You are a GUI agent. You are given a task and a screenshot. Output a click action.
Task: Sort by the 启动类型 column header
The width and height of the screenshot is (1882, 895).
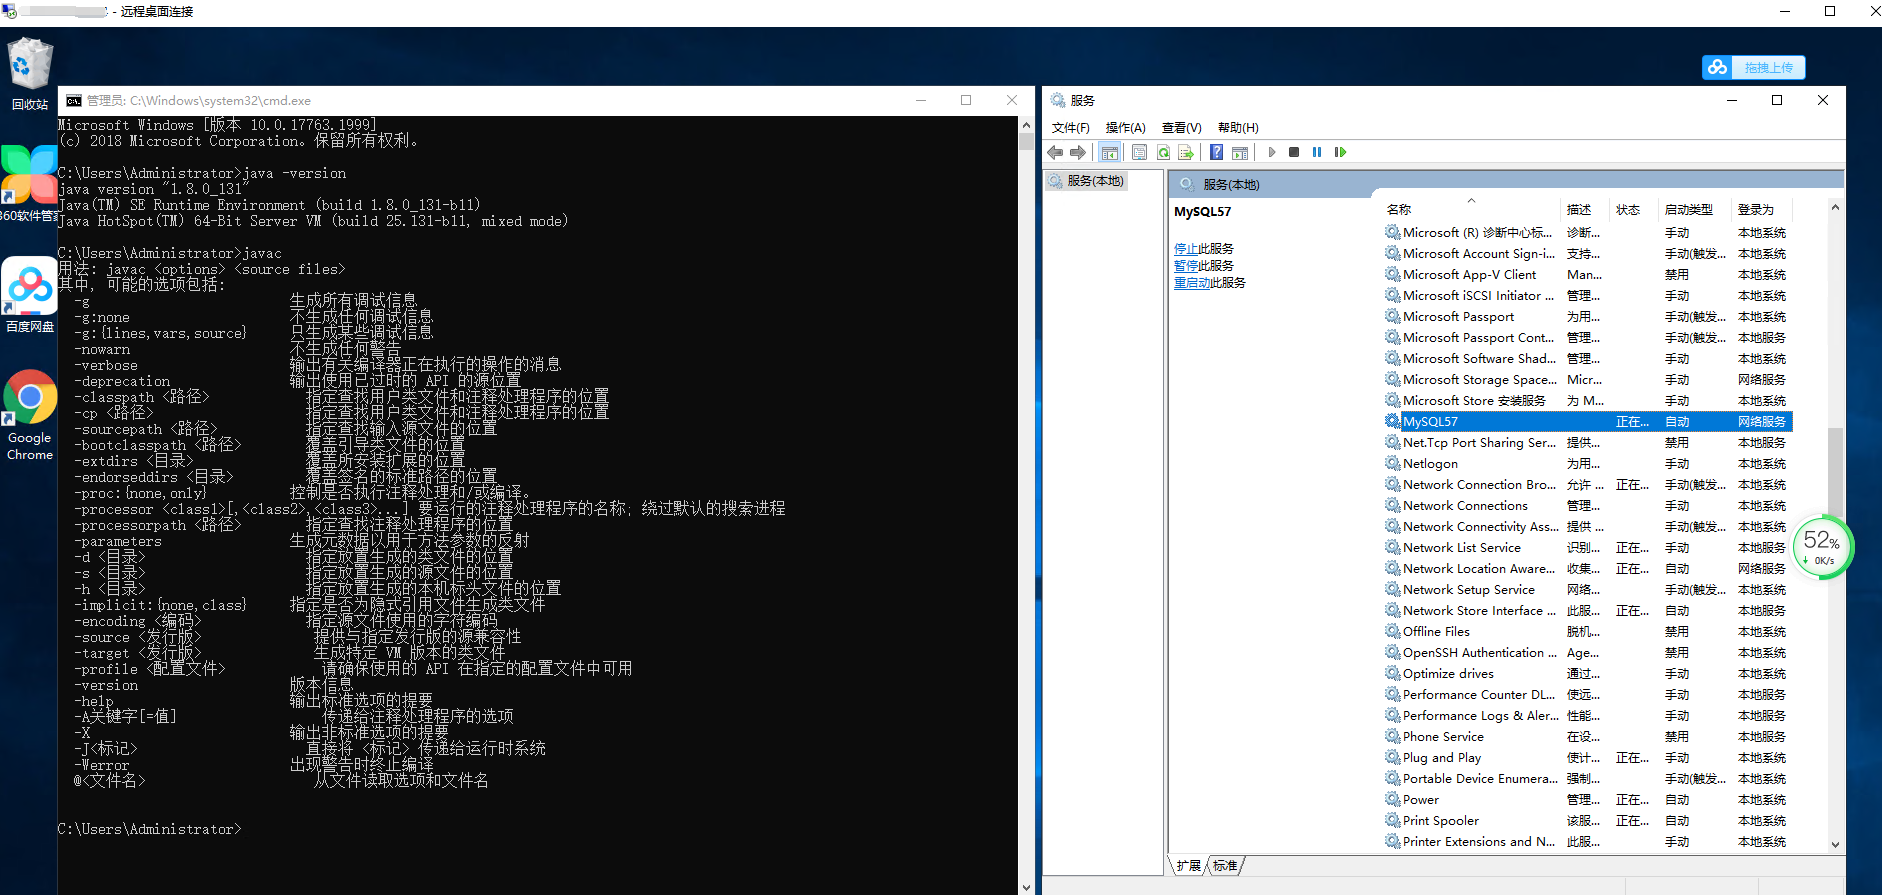(x=1695, y=209)
